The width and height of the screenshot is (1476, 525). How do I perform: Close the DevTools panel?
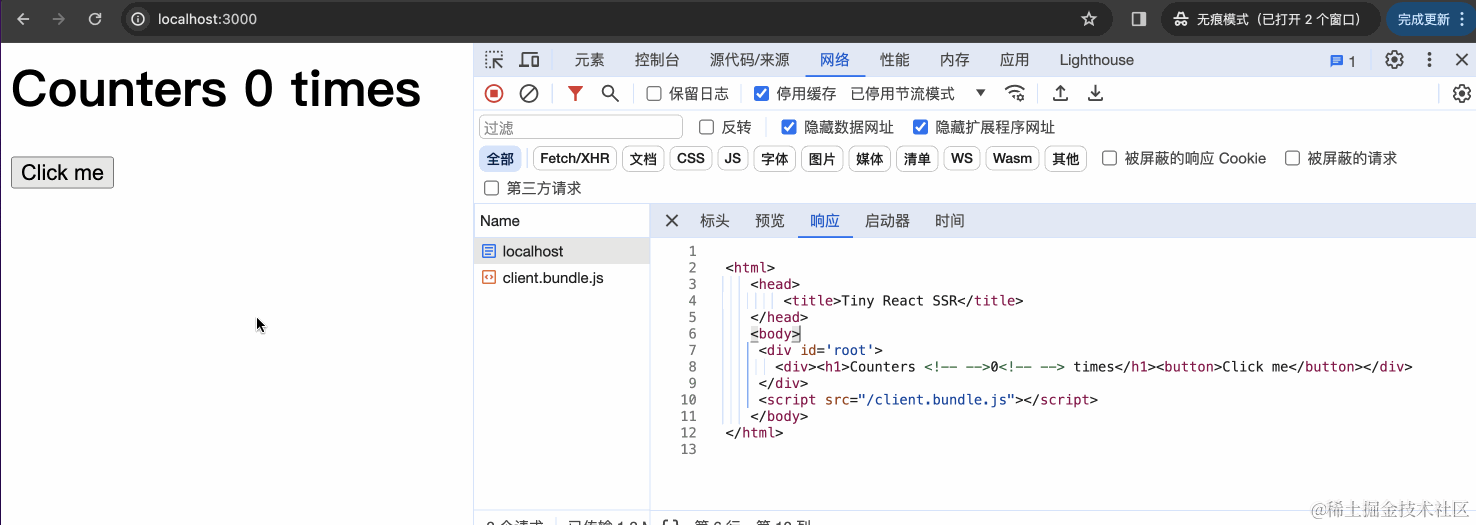1461,60
